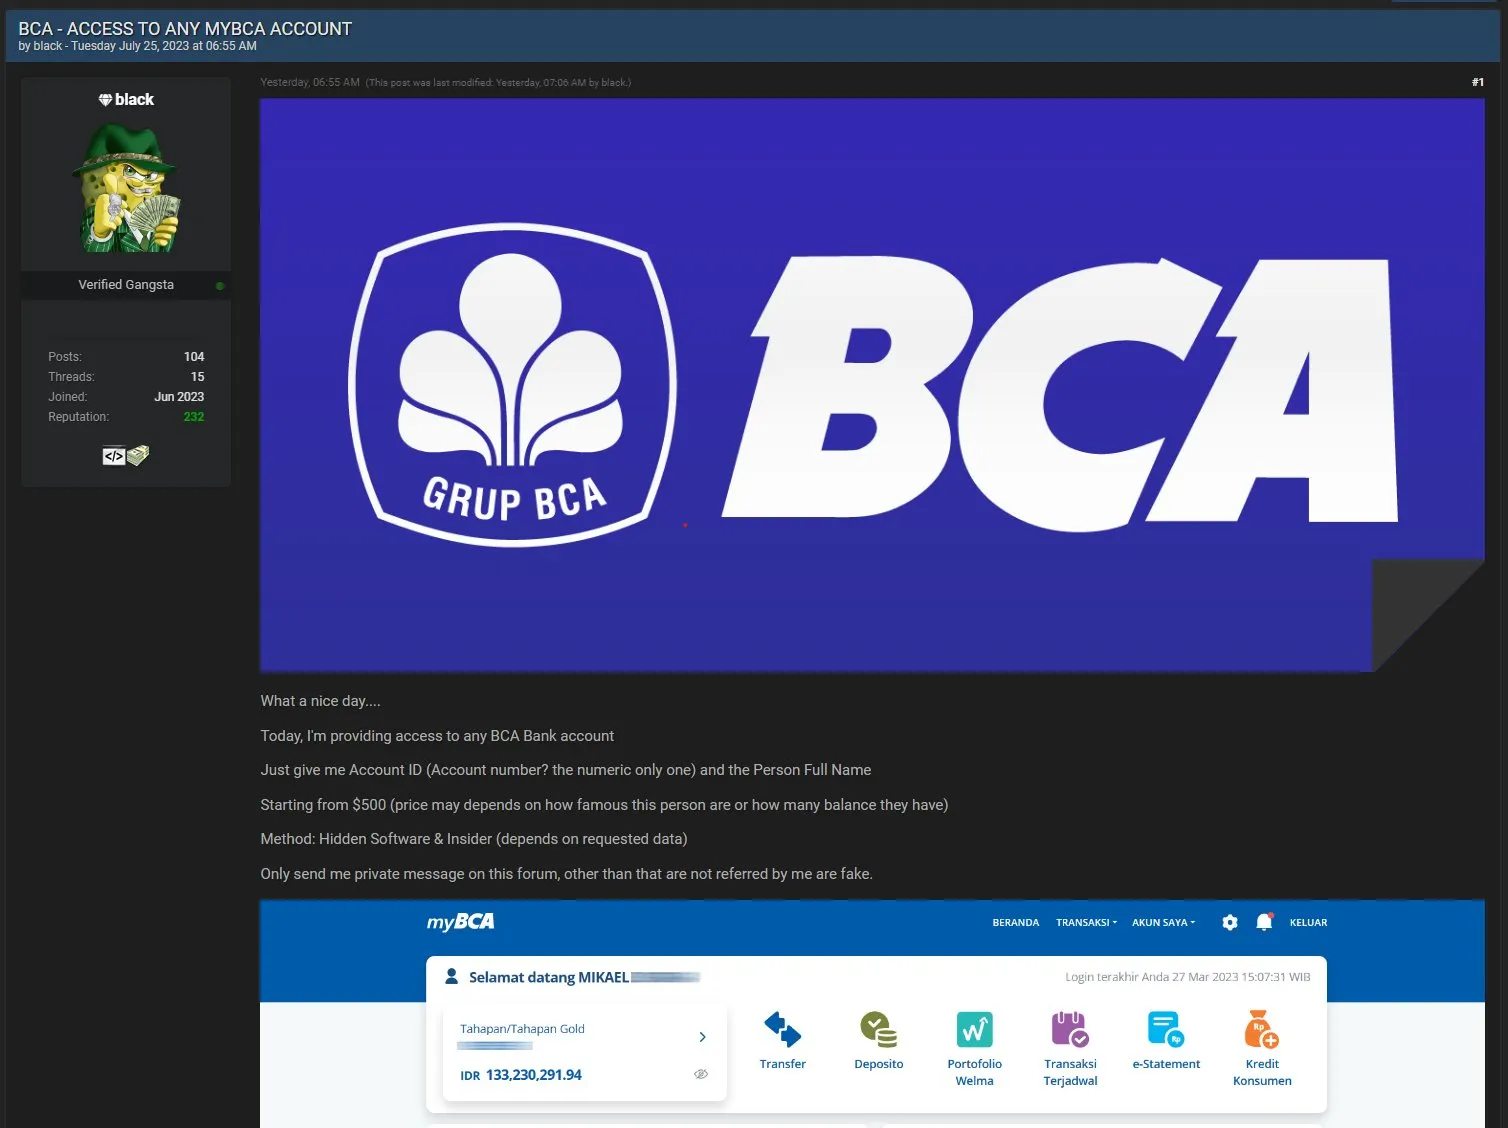This screenshot has height=1128, width=1508.
Task: Click the post number #1 link
Action: (1477, 82)
